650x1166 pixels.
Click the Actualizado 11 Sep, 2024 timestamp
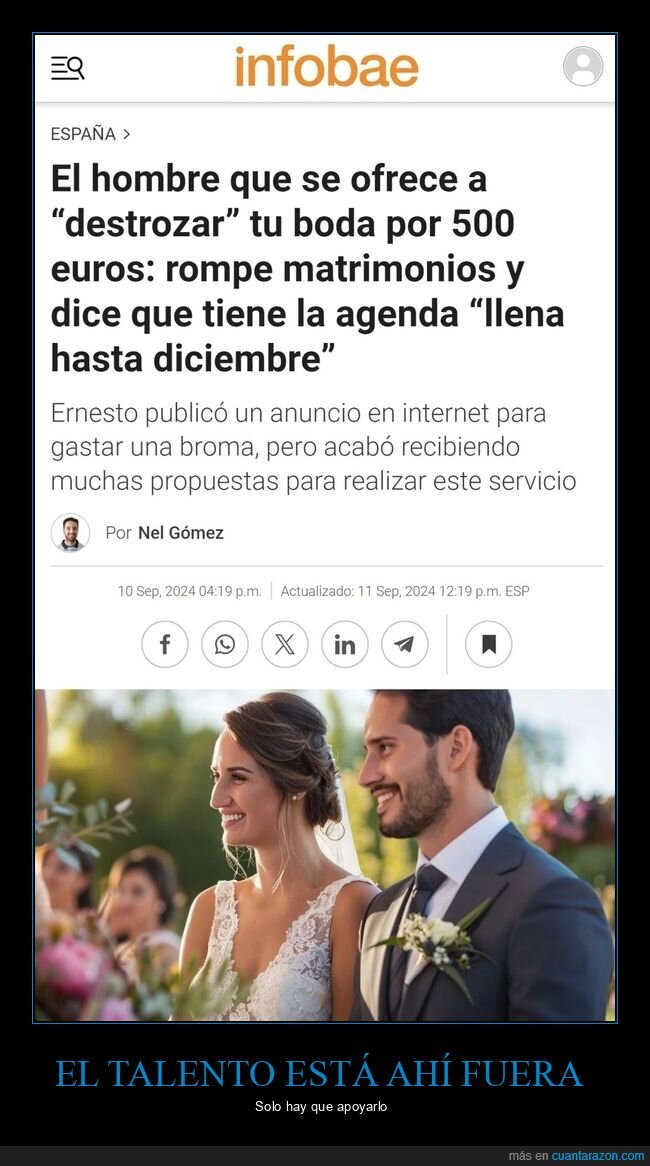click(405, 591)
